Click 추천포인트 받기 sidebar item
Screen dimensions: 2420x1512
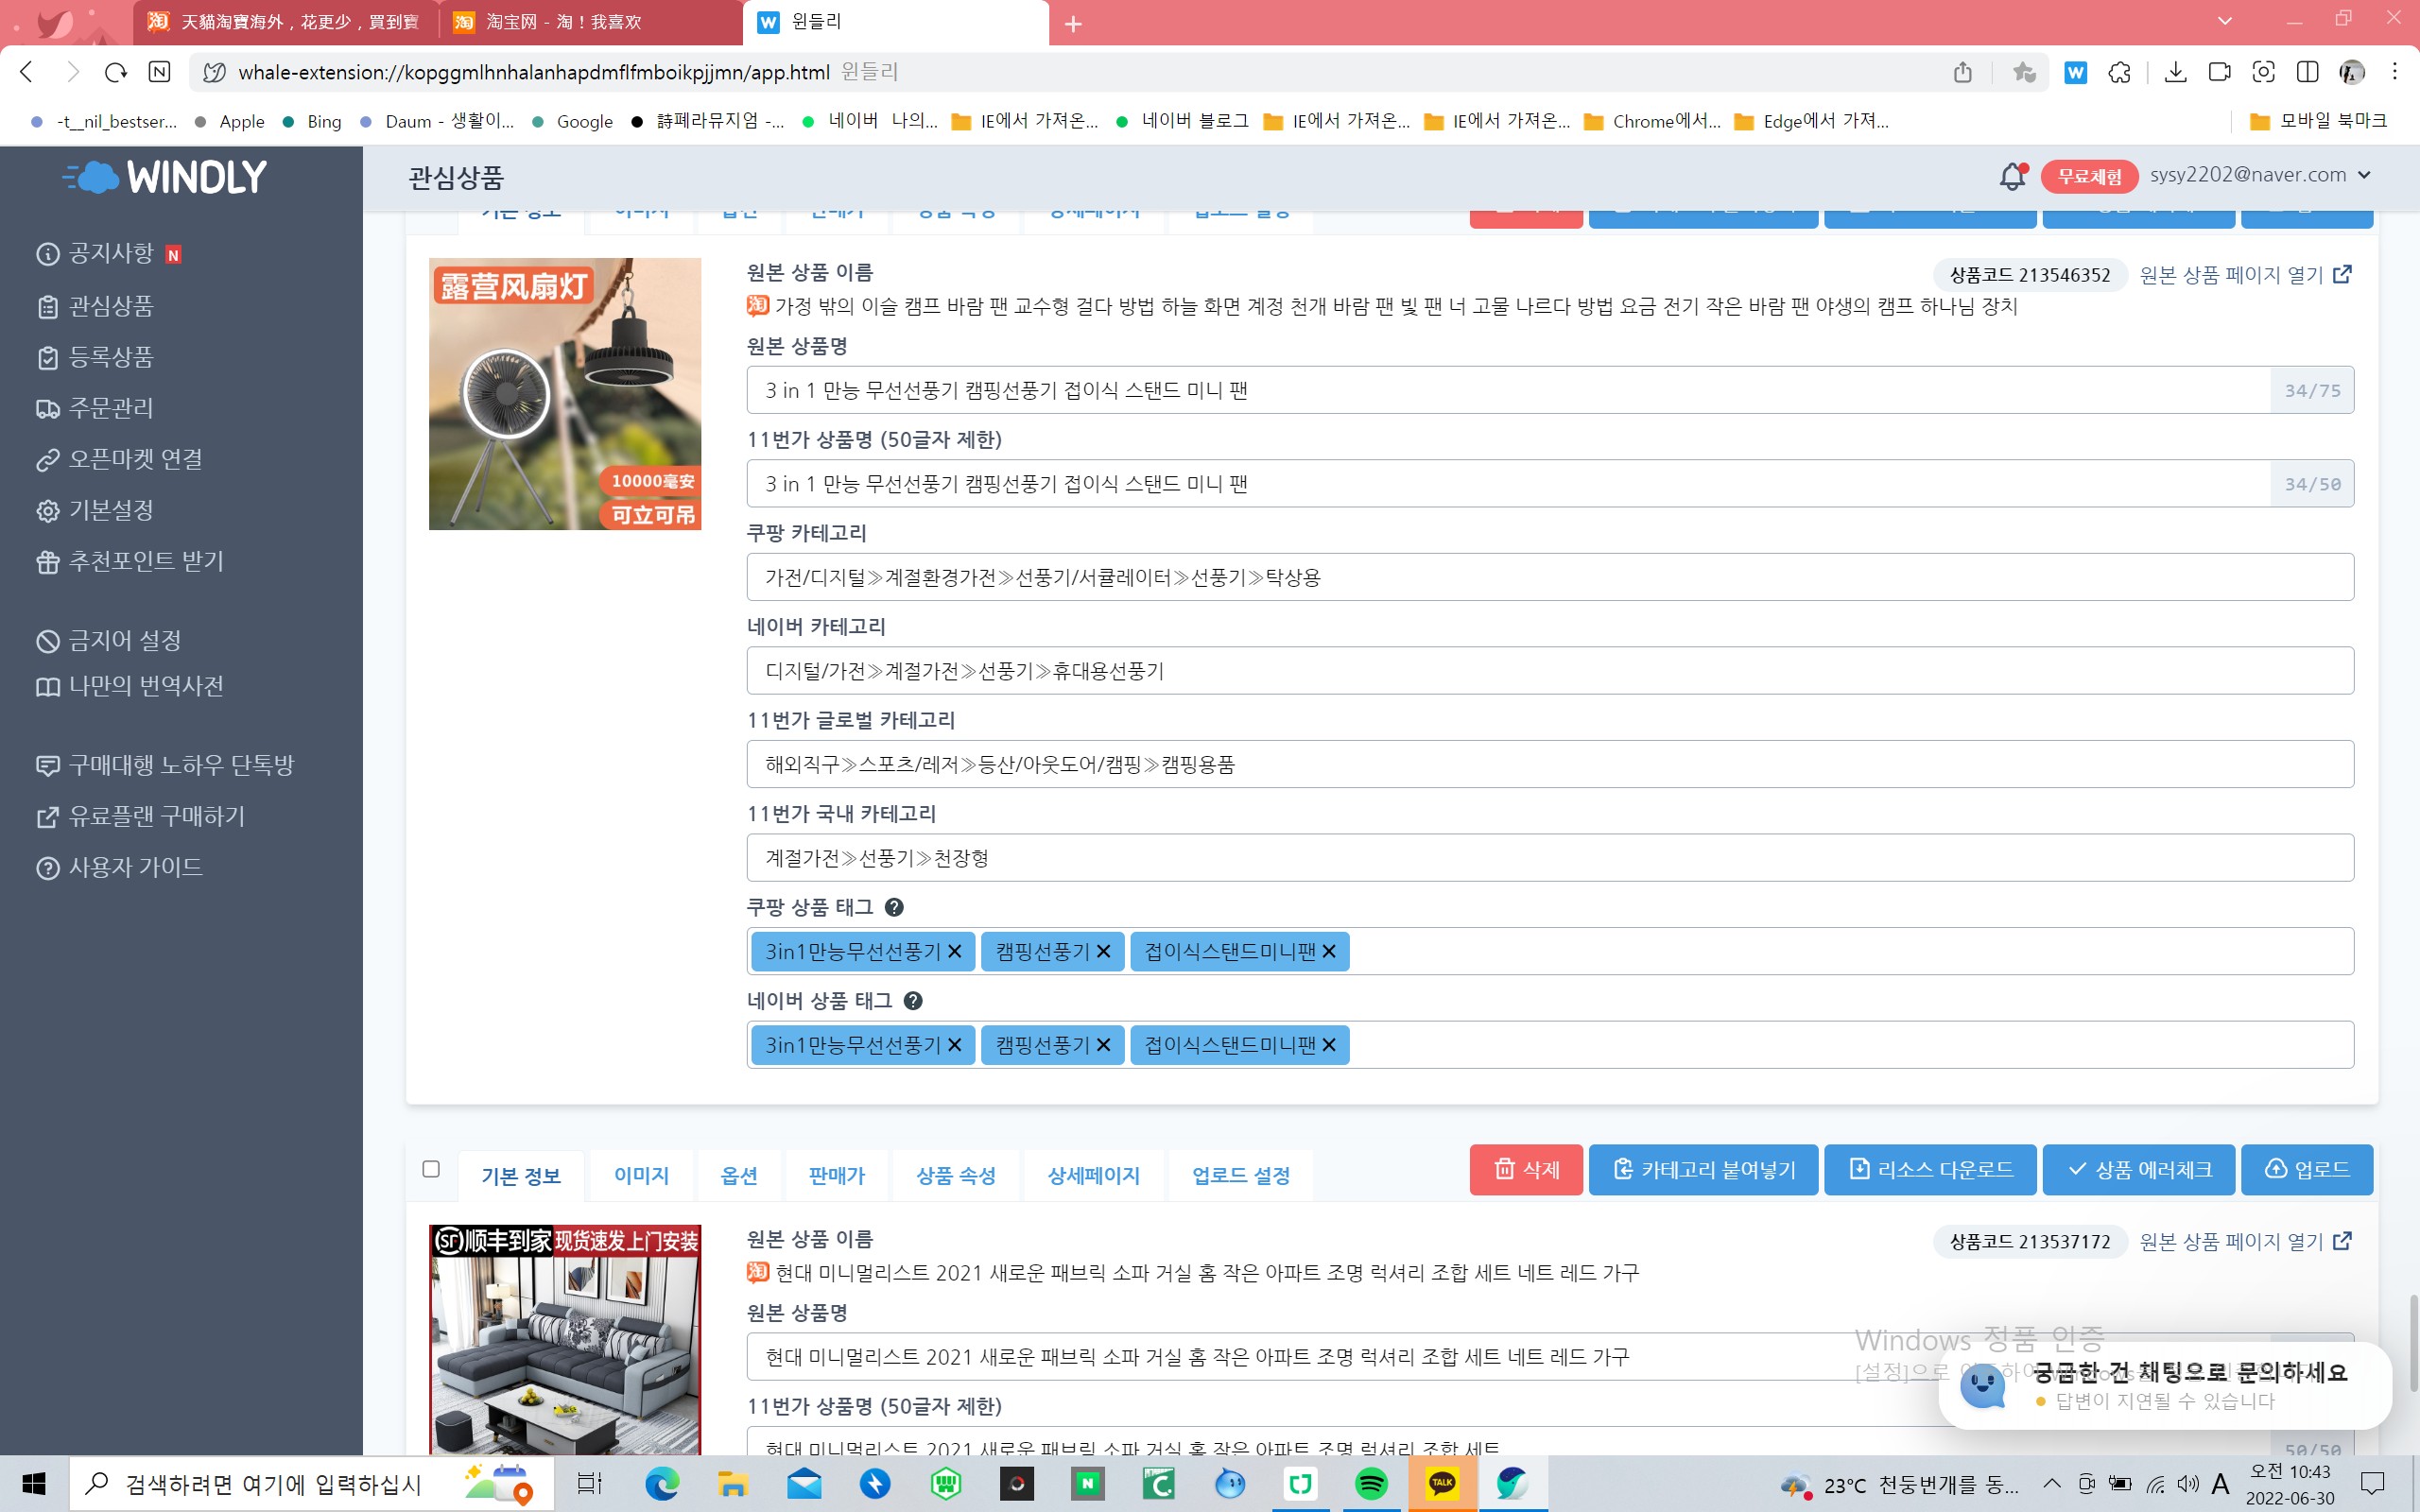click(x=130, y=561)
